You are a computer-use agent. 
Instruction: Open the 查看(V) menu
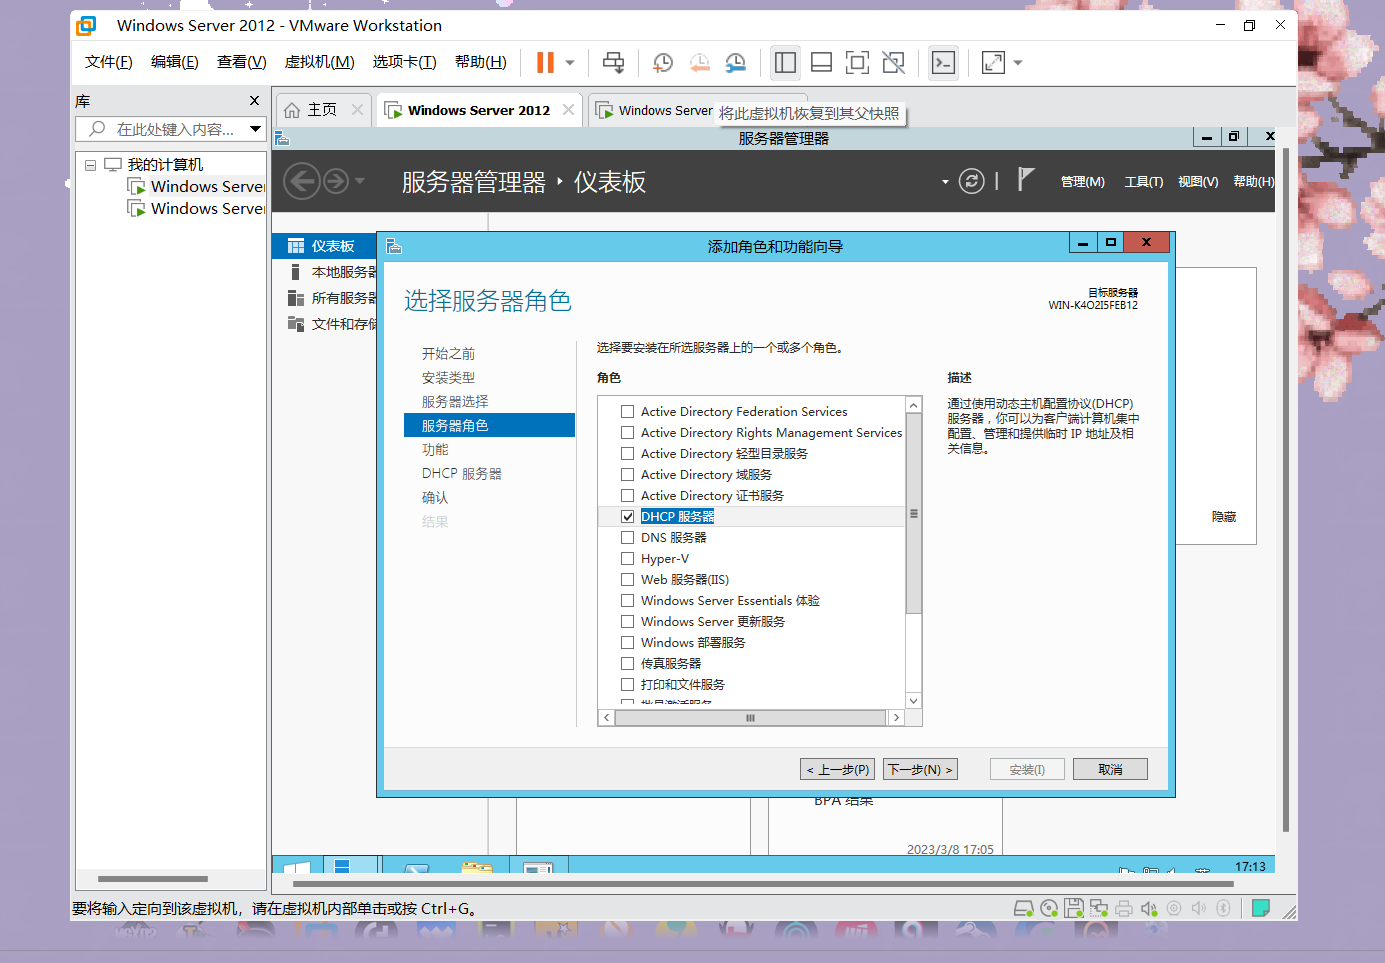(x=242, y=62)
